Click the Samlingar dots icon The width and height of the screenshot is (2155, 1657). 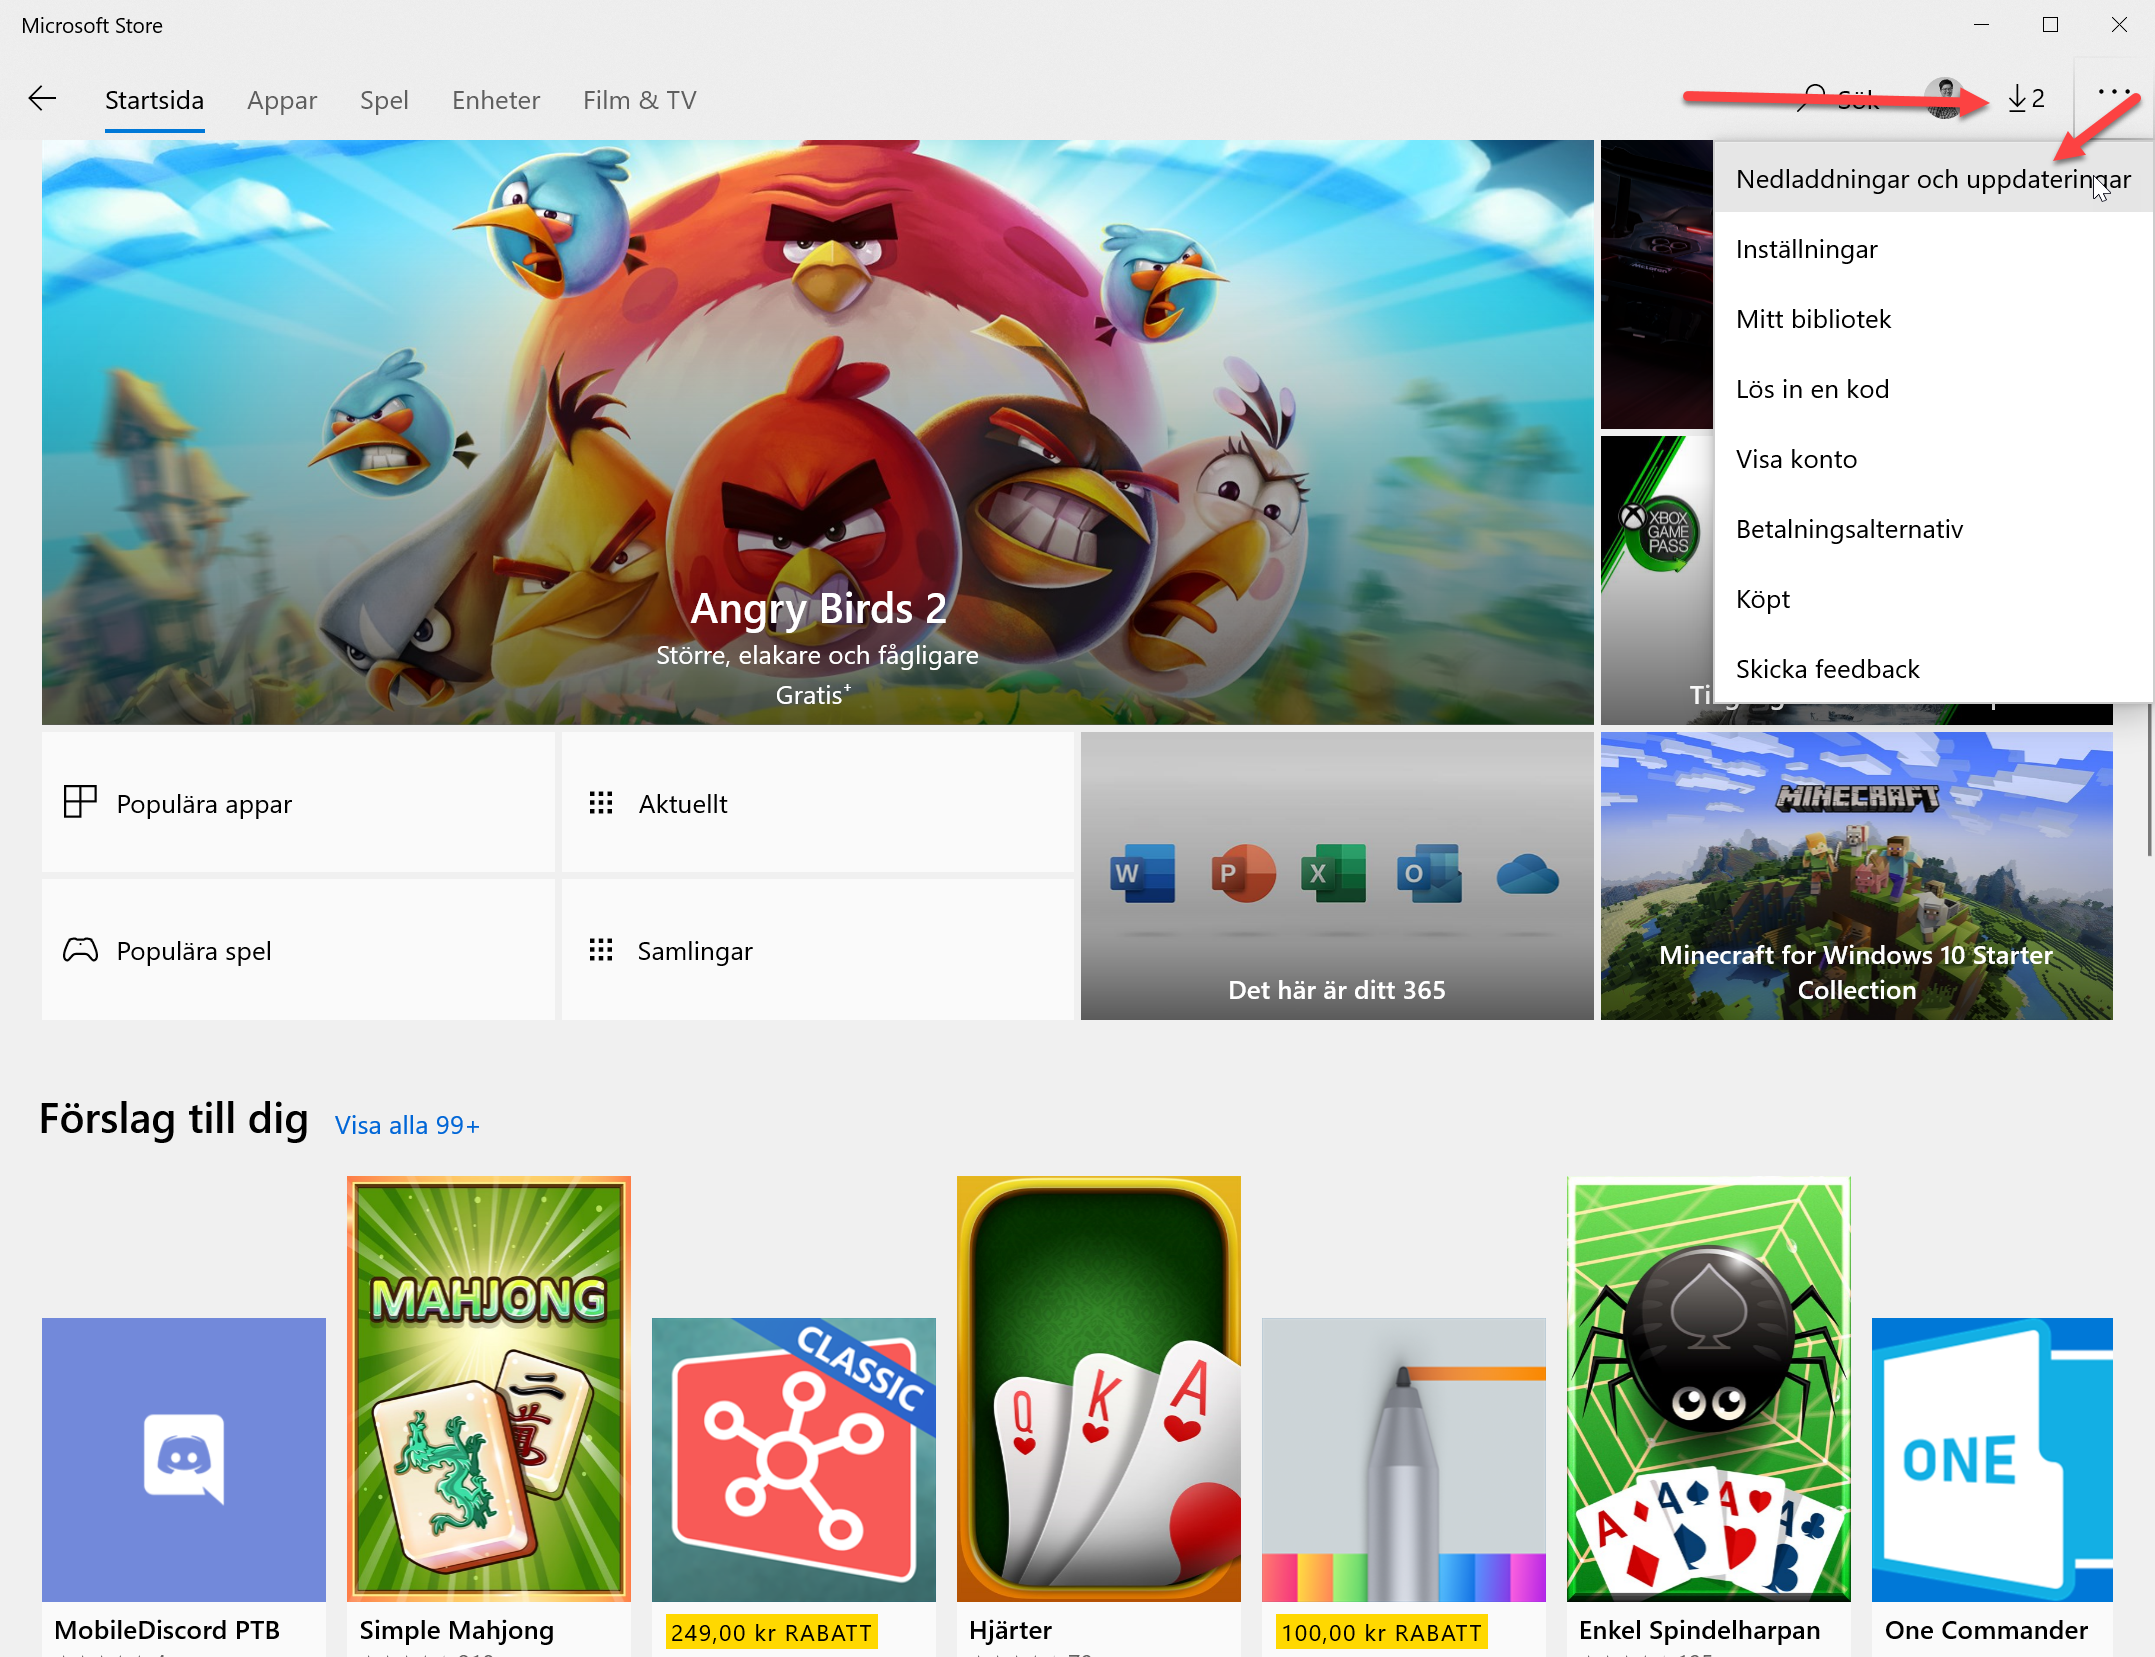tap(601, 950)
